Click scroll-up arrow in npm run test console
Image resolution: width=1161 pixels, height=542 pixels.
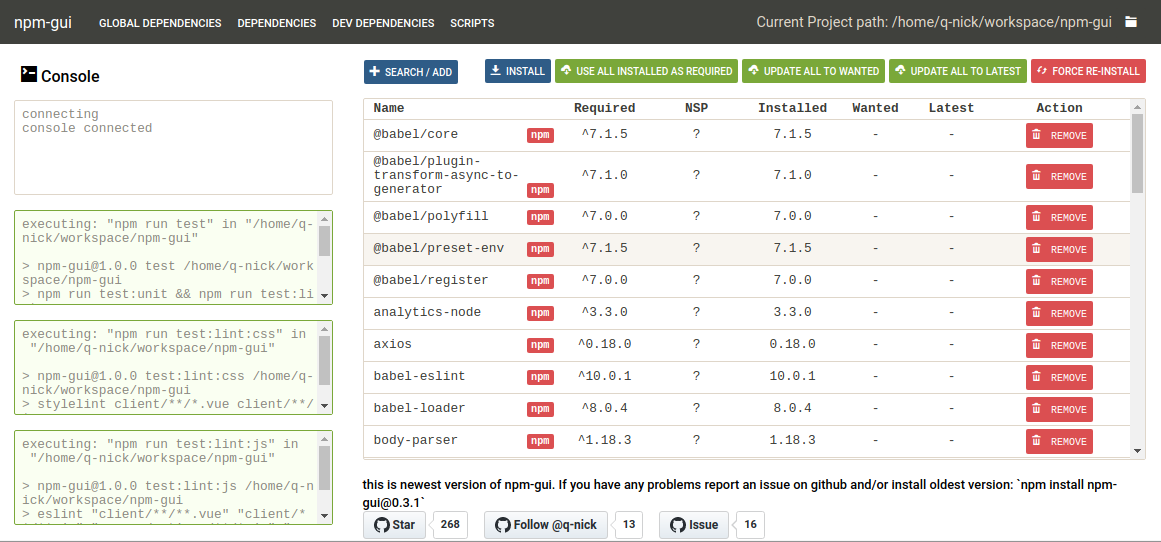coord(324,219)
